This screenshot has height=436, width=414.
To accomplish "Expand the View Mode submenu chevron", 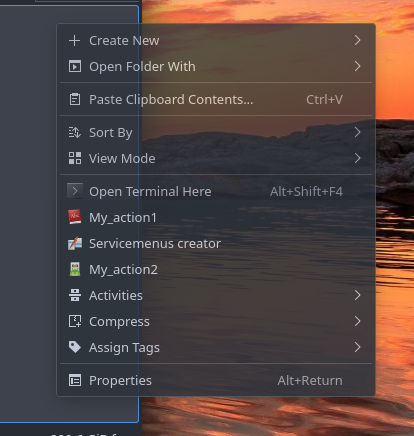I will tap(357, 158).
